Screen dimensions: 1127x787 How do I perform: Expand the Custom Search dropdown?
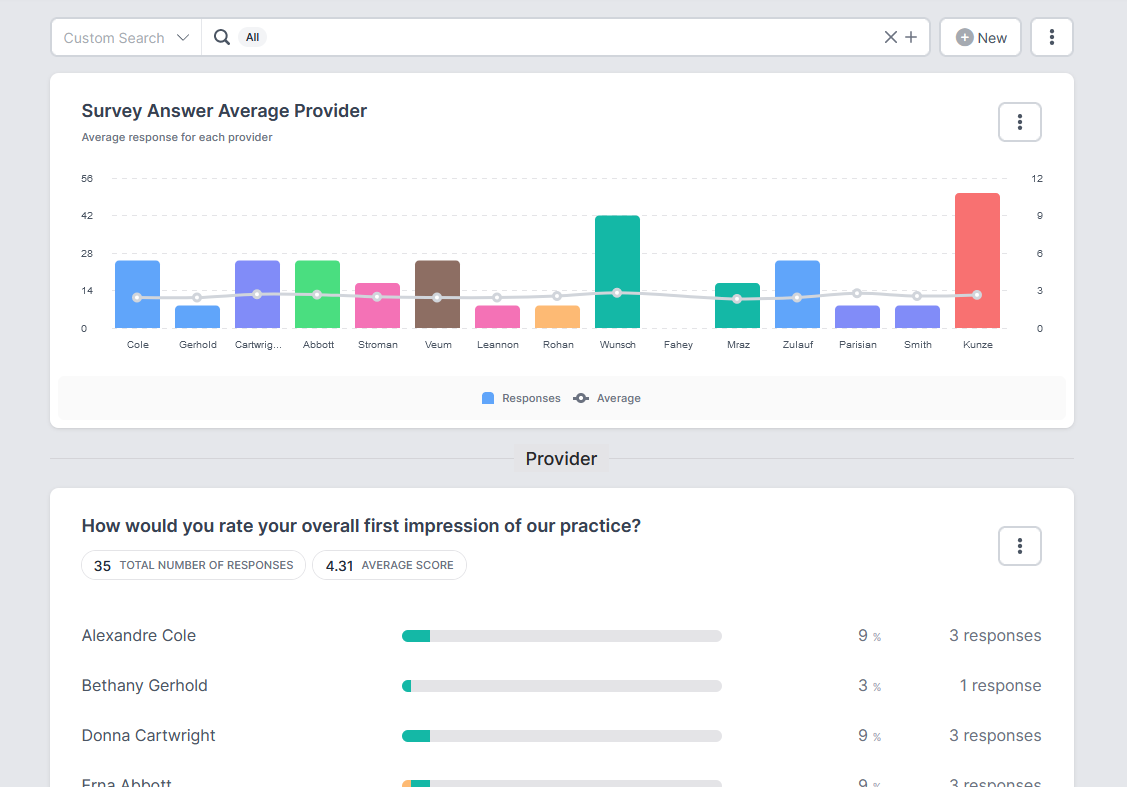[x=126, y=38]
